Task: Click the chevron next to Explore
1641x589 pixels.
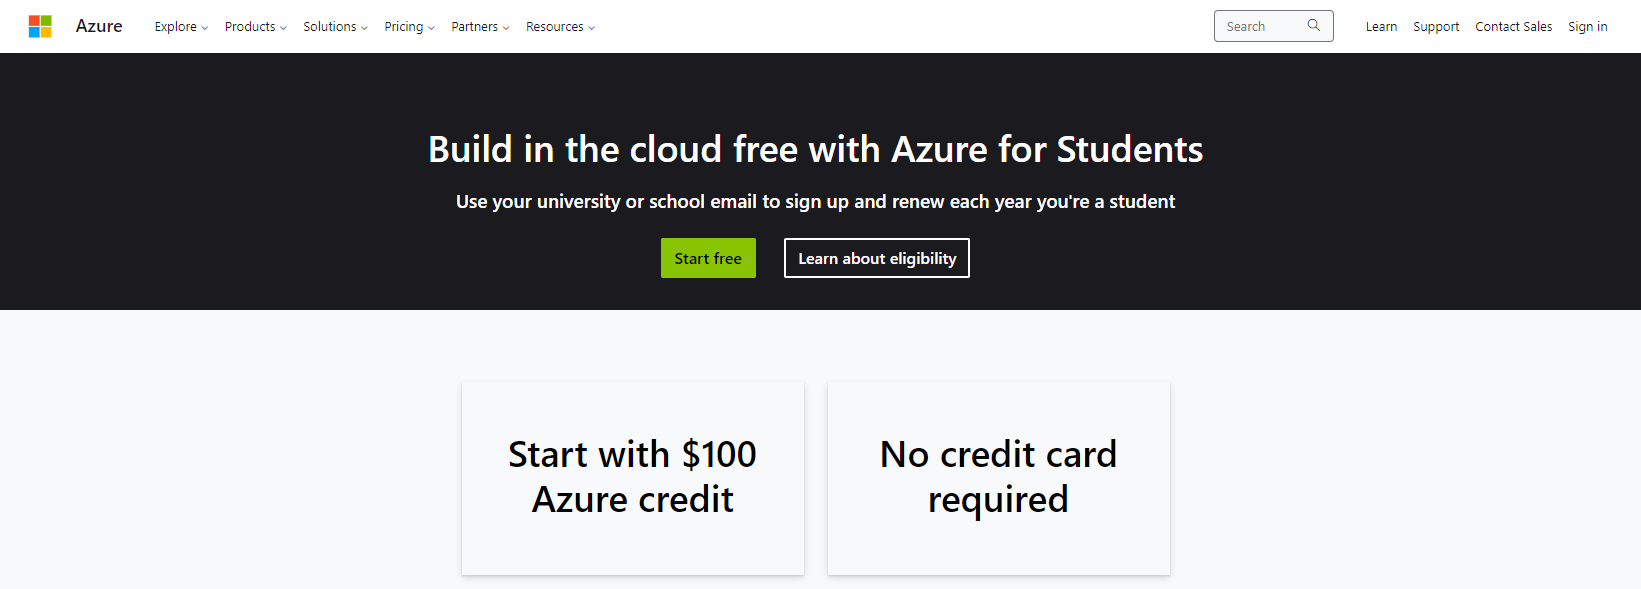Action: point(205,28)
